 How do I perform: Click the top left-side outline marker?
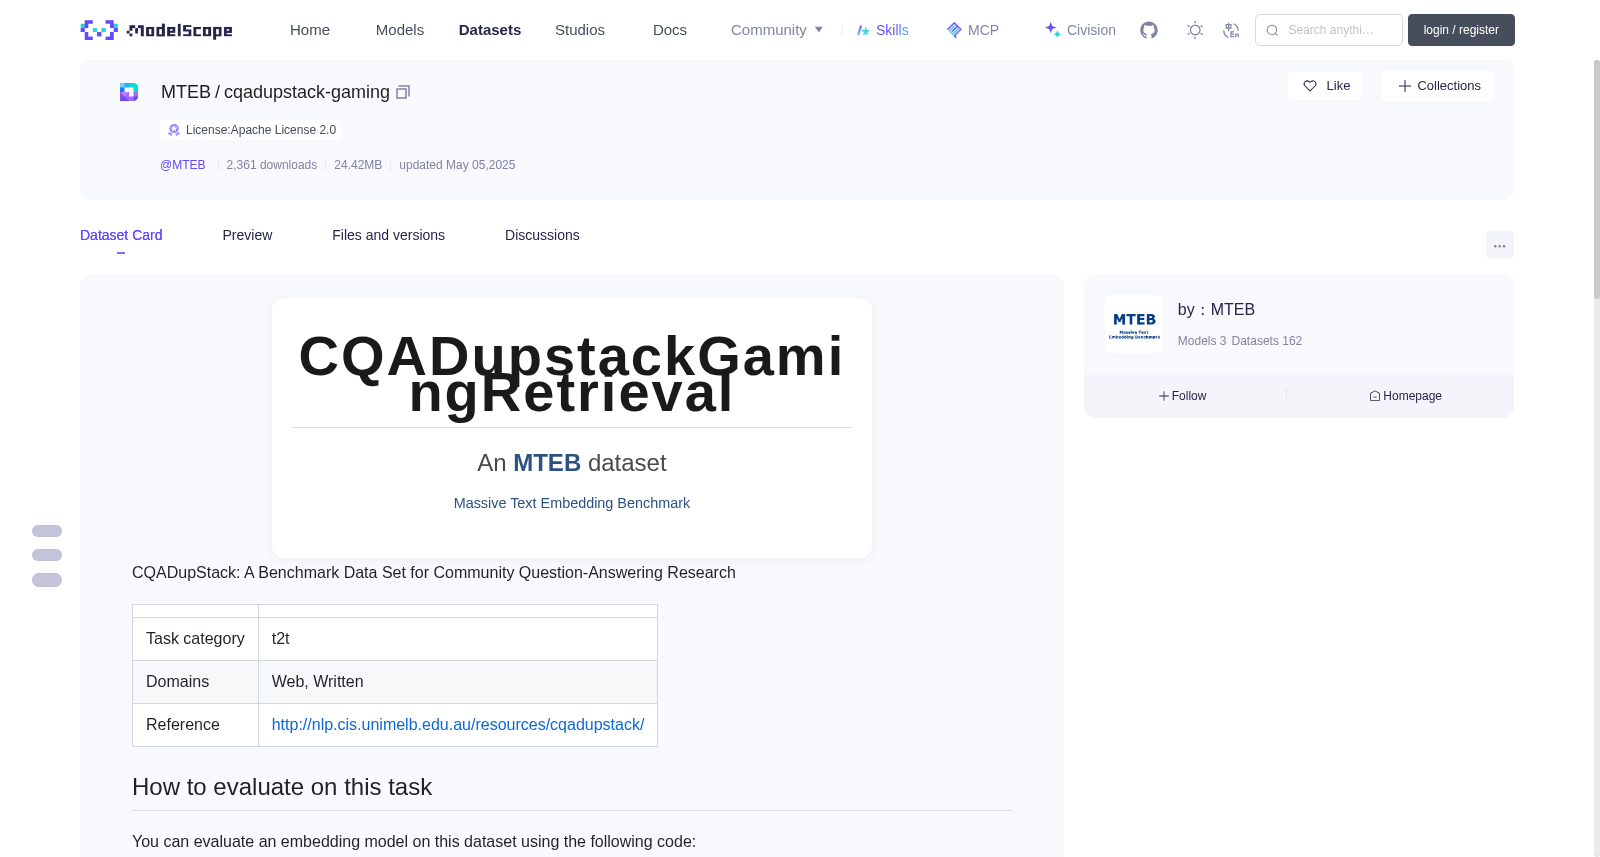pyautogui.click(x=47, y=531)
